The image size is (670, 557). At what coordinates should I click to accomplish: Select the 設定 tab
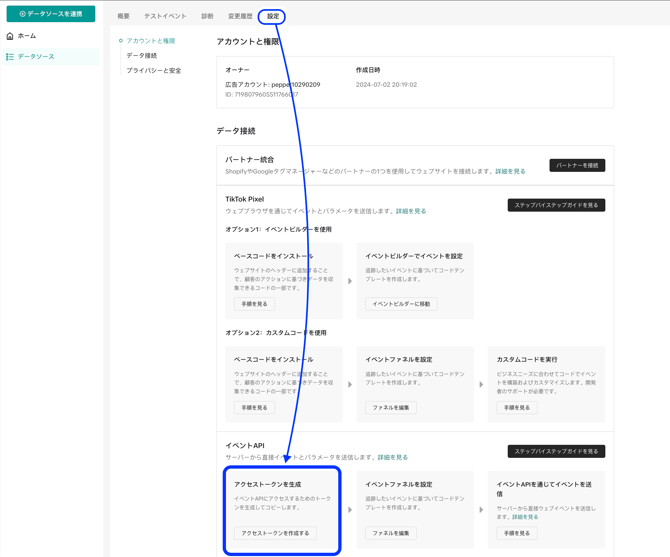coord(272,17)
